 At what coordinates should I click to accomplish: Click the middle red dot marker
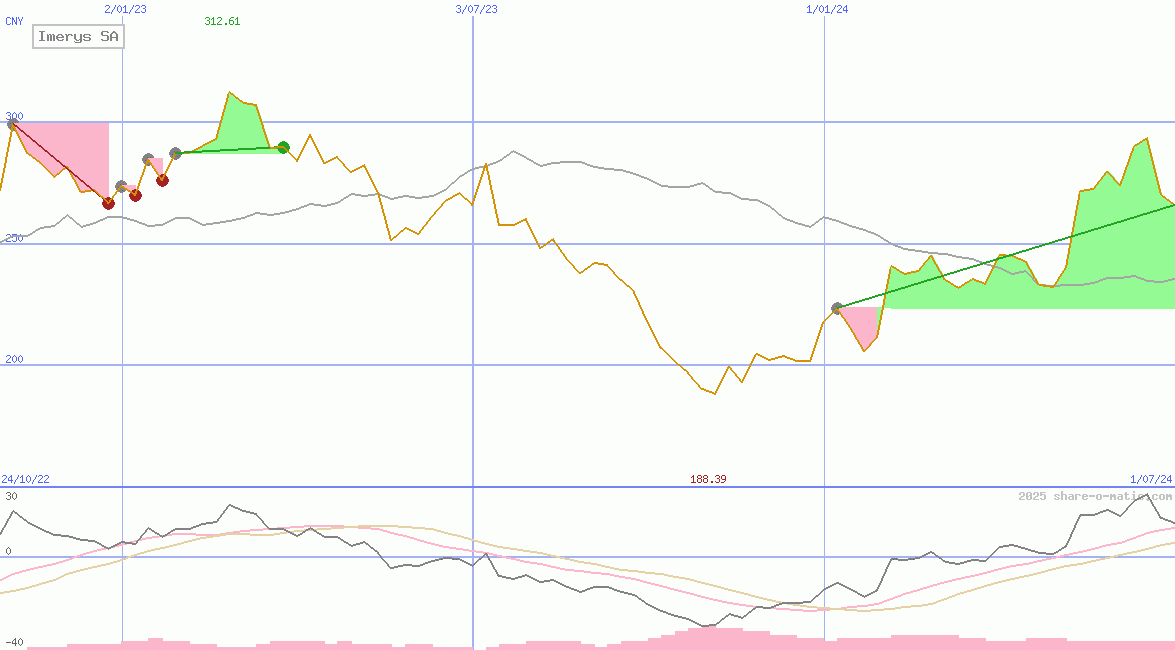pos(135,195)
